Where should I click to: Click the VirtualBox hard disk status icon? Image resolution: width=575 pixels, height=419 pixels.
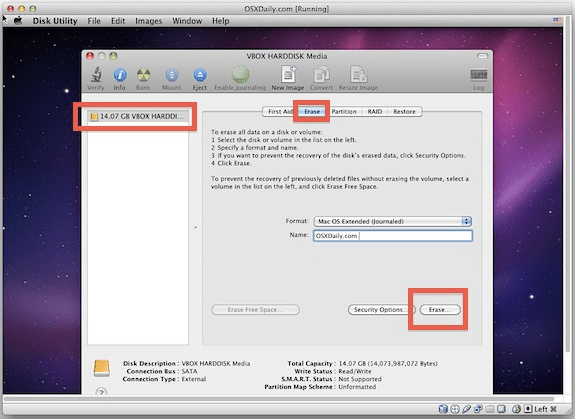pos(443,409)
